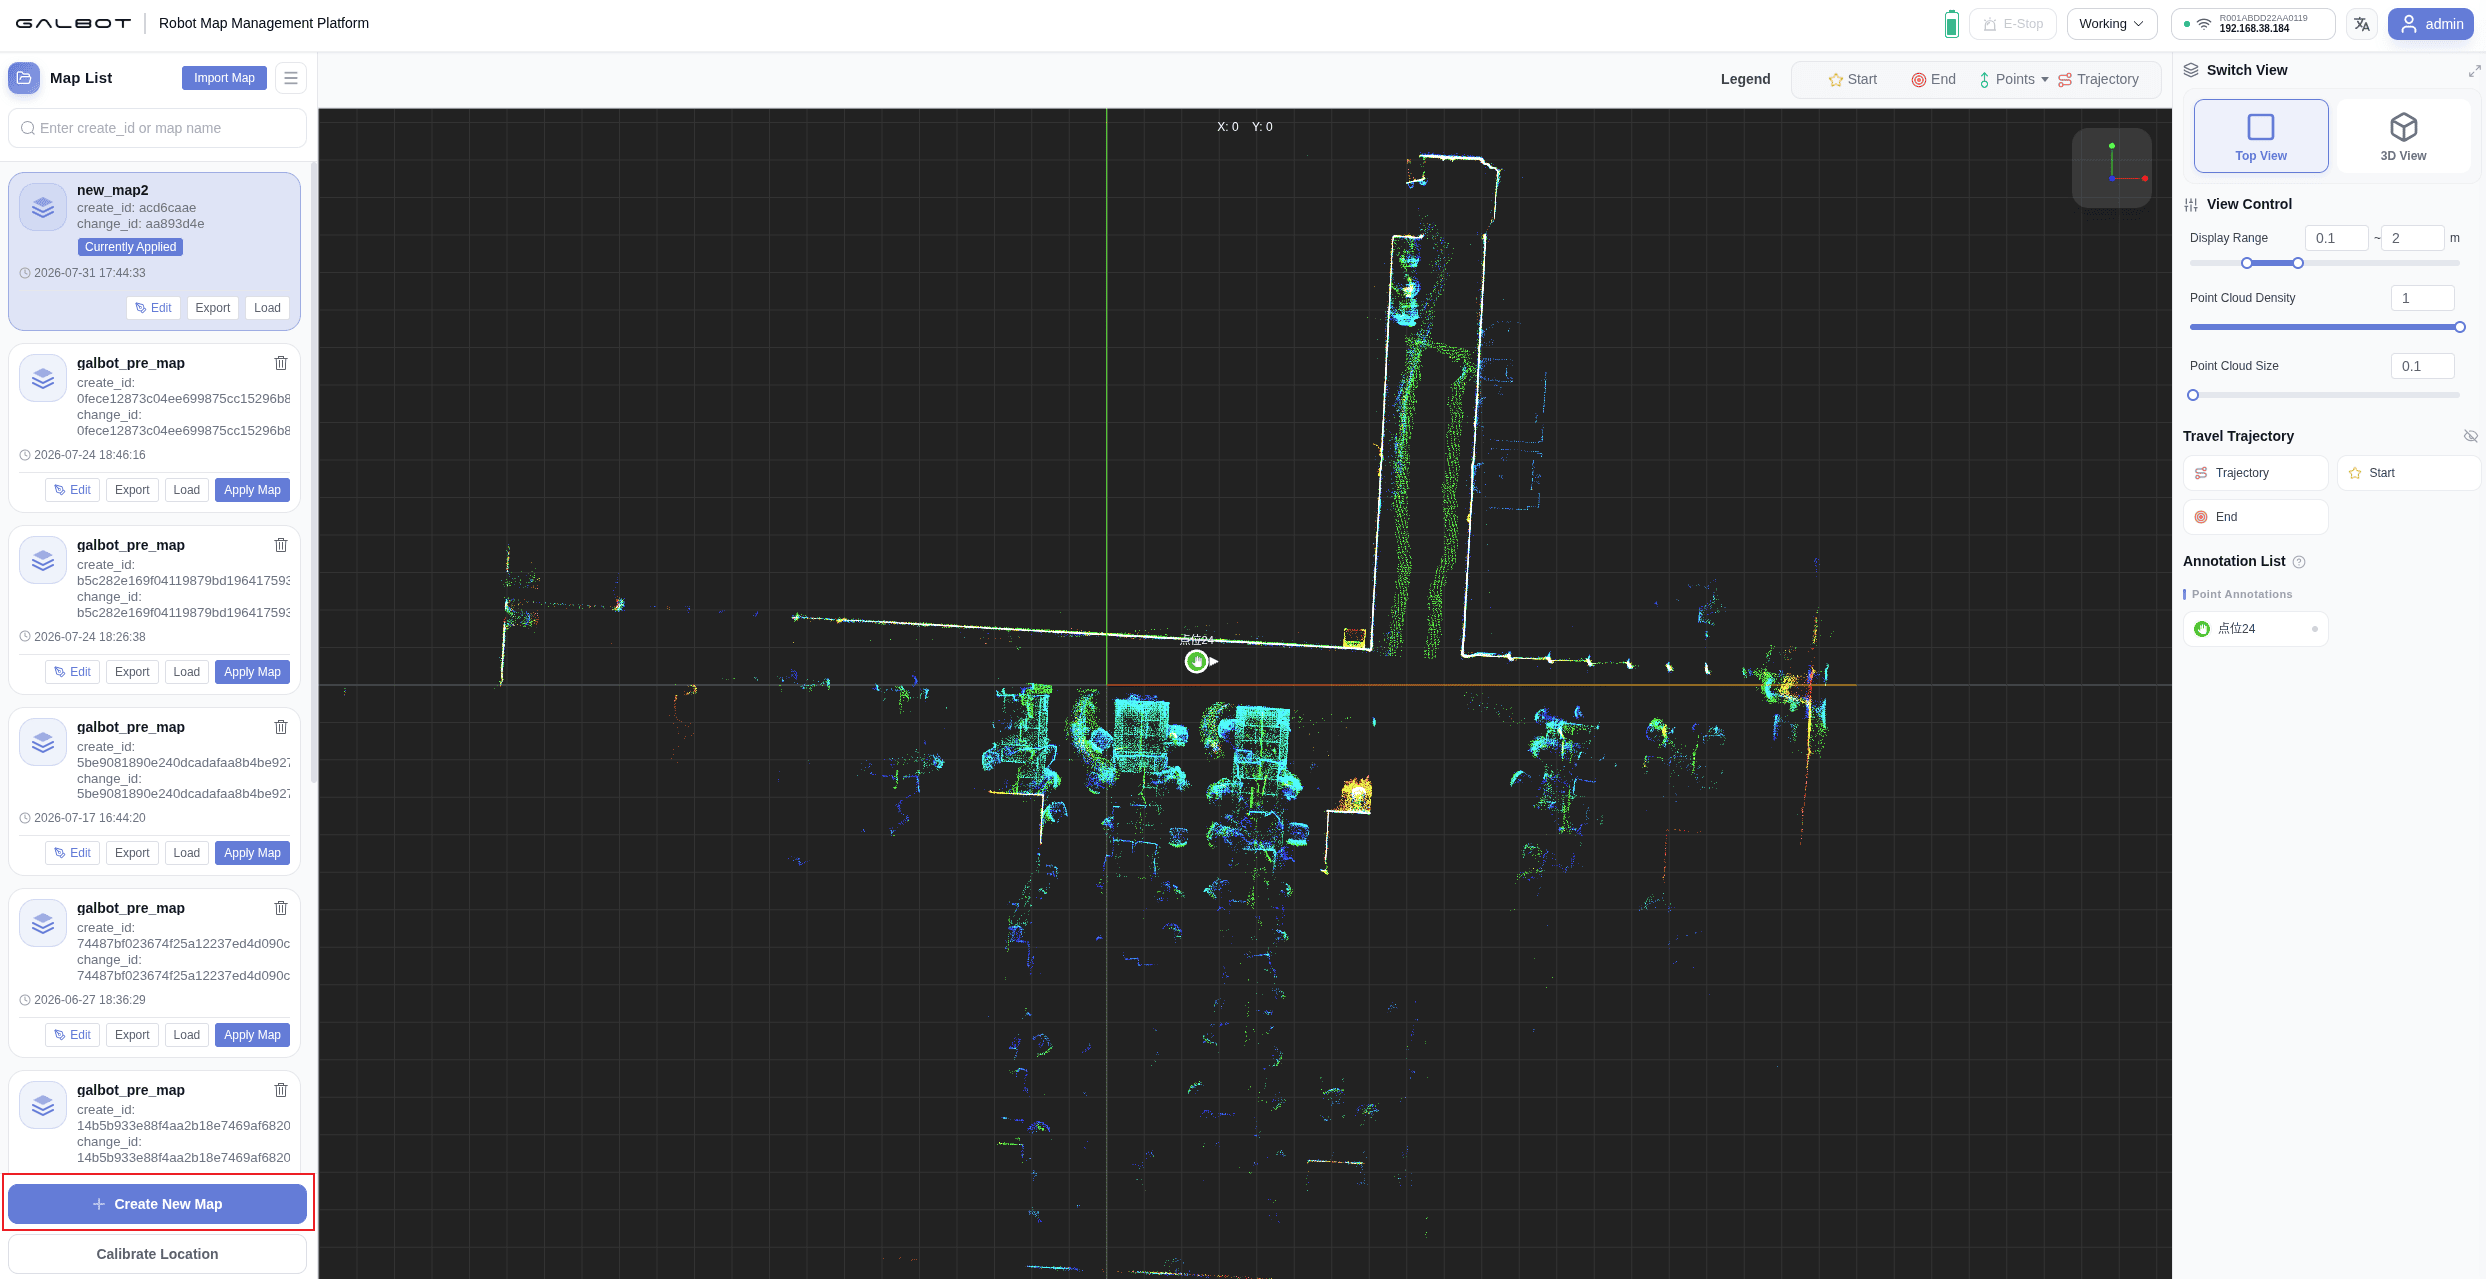Toggle Start marker in Travel Trajectory

point(2408,473)
